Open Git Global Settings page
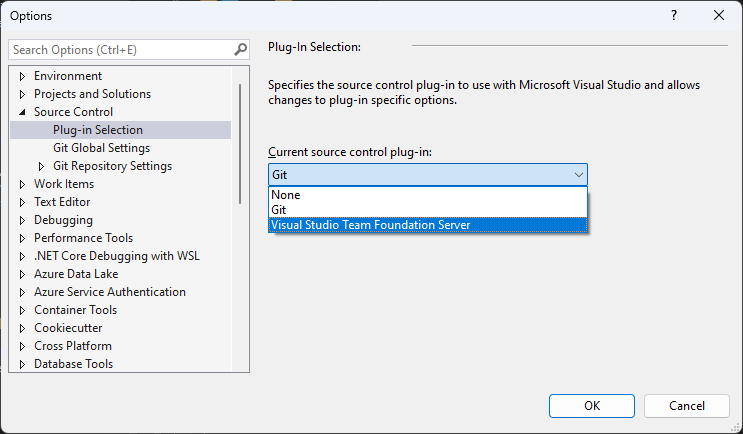The image size is (743, 434). (101, 148)
